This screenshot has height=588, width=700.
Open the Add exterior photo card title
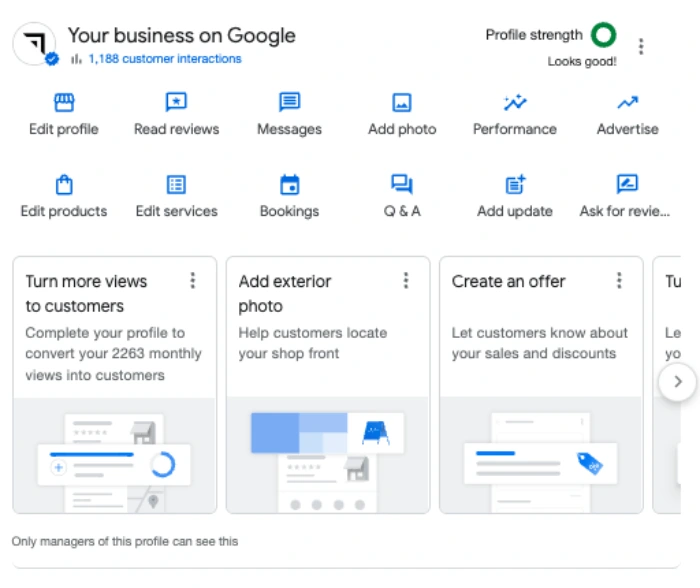[285, 294]
